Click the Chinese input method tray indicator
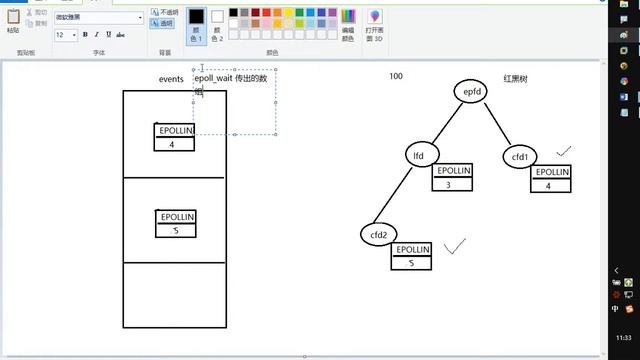The width and height of the screenshot is (640, 360). click(x=615, y=309)
